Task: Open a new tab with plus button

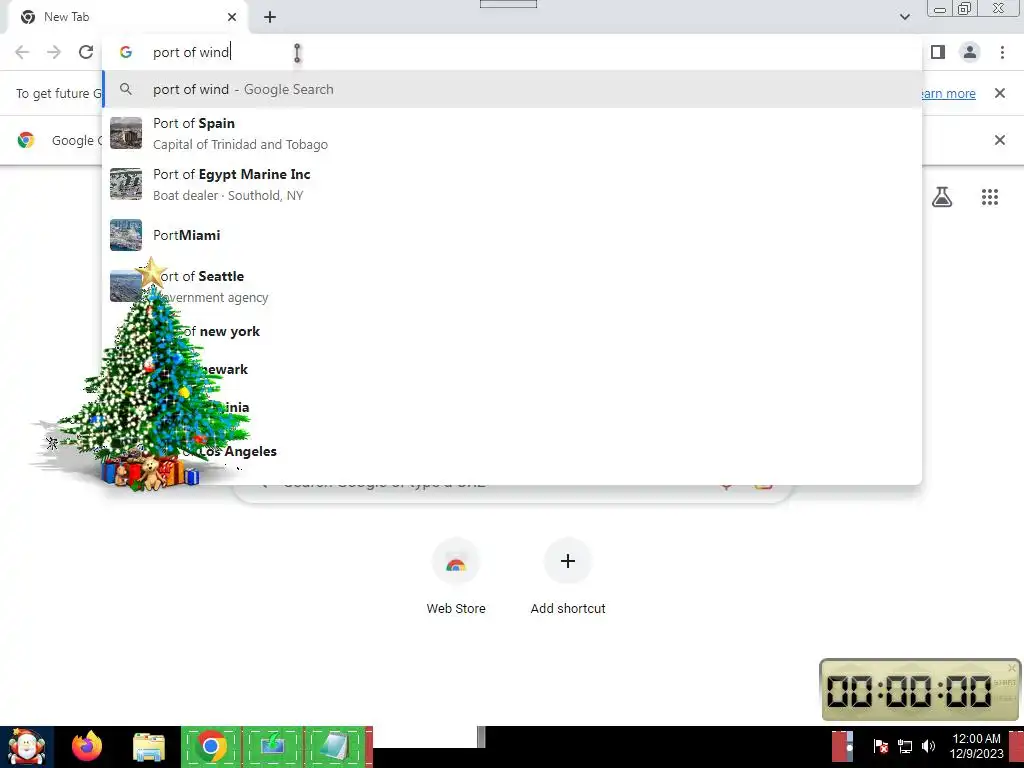Action: pos(270,17)
